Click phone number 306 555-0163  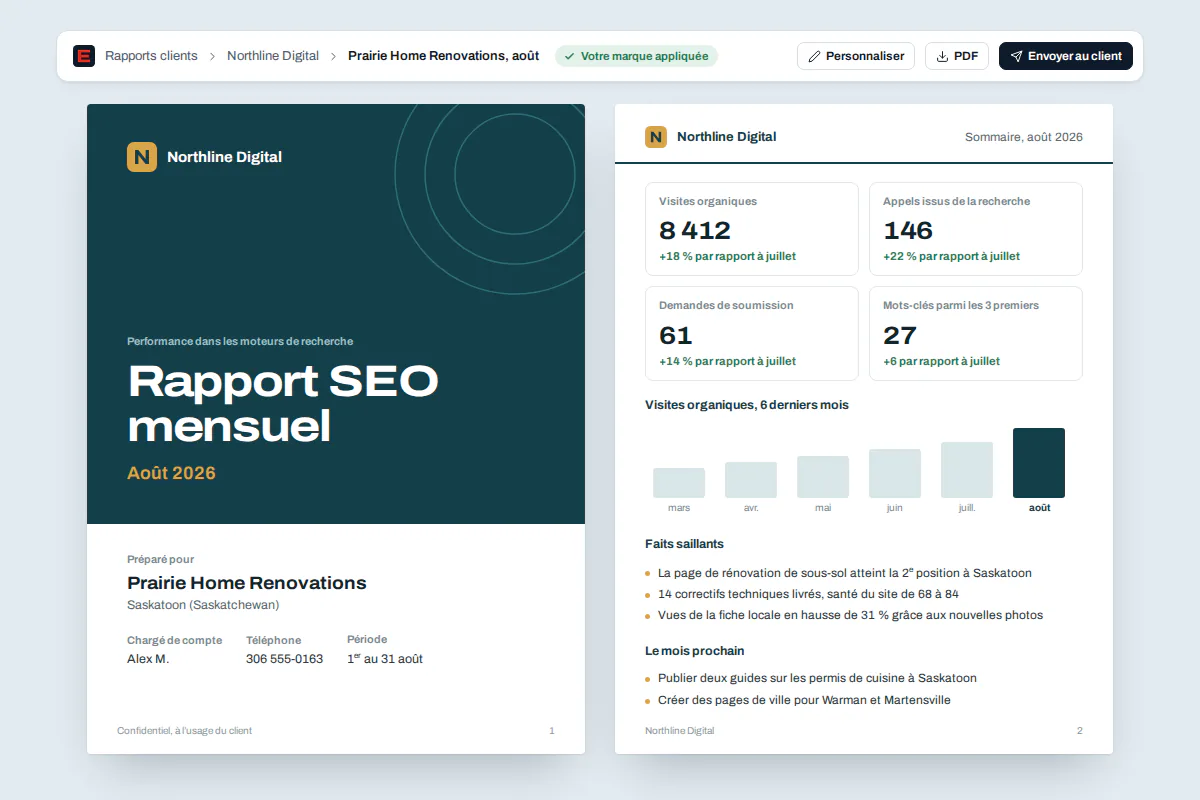pos(284,659)
